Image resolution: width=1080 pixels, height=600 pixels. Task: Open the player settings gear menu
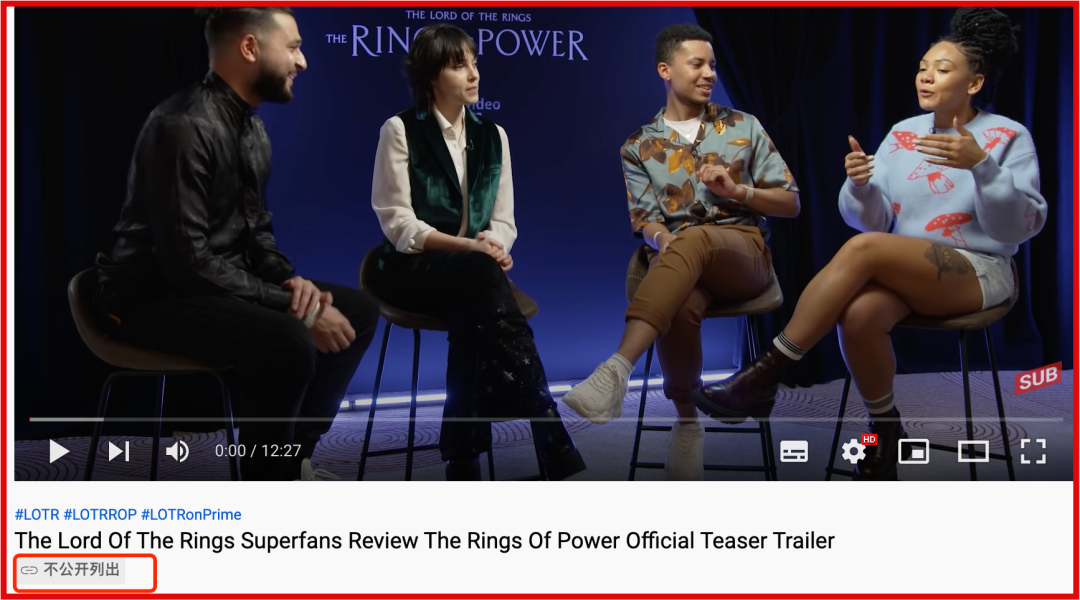coord(853,452)
